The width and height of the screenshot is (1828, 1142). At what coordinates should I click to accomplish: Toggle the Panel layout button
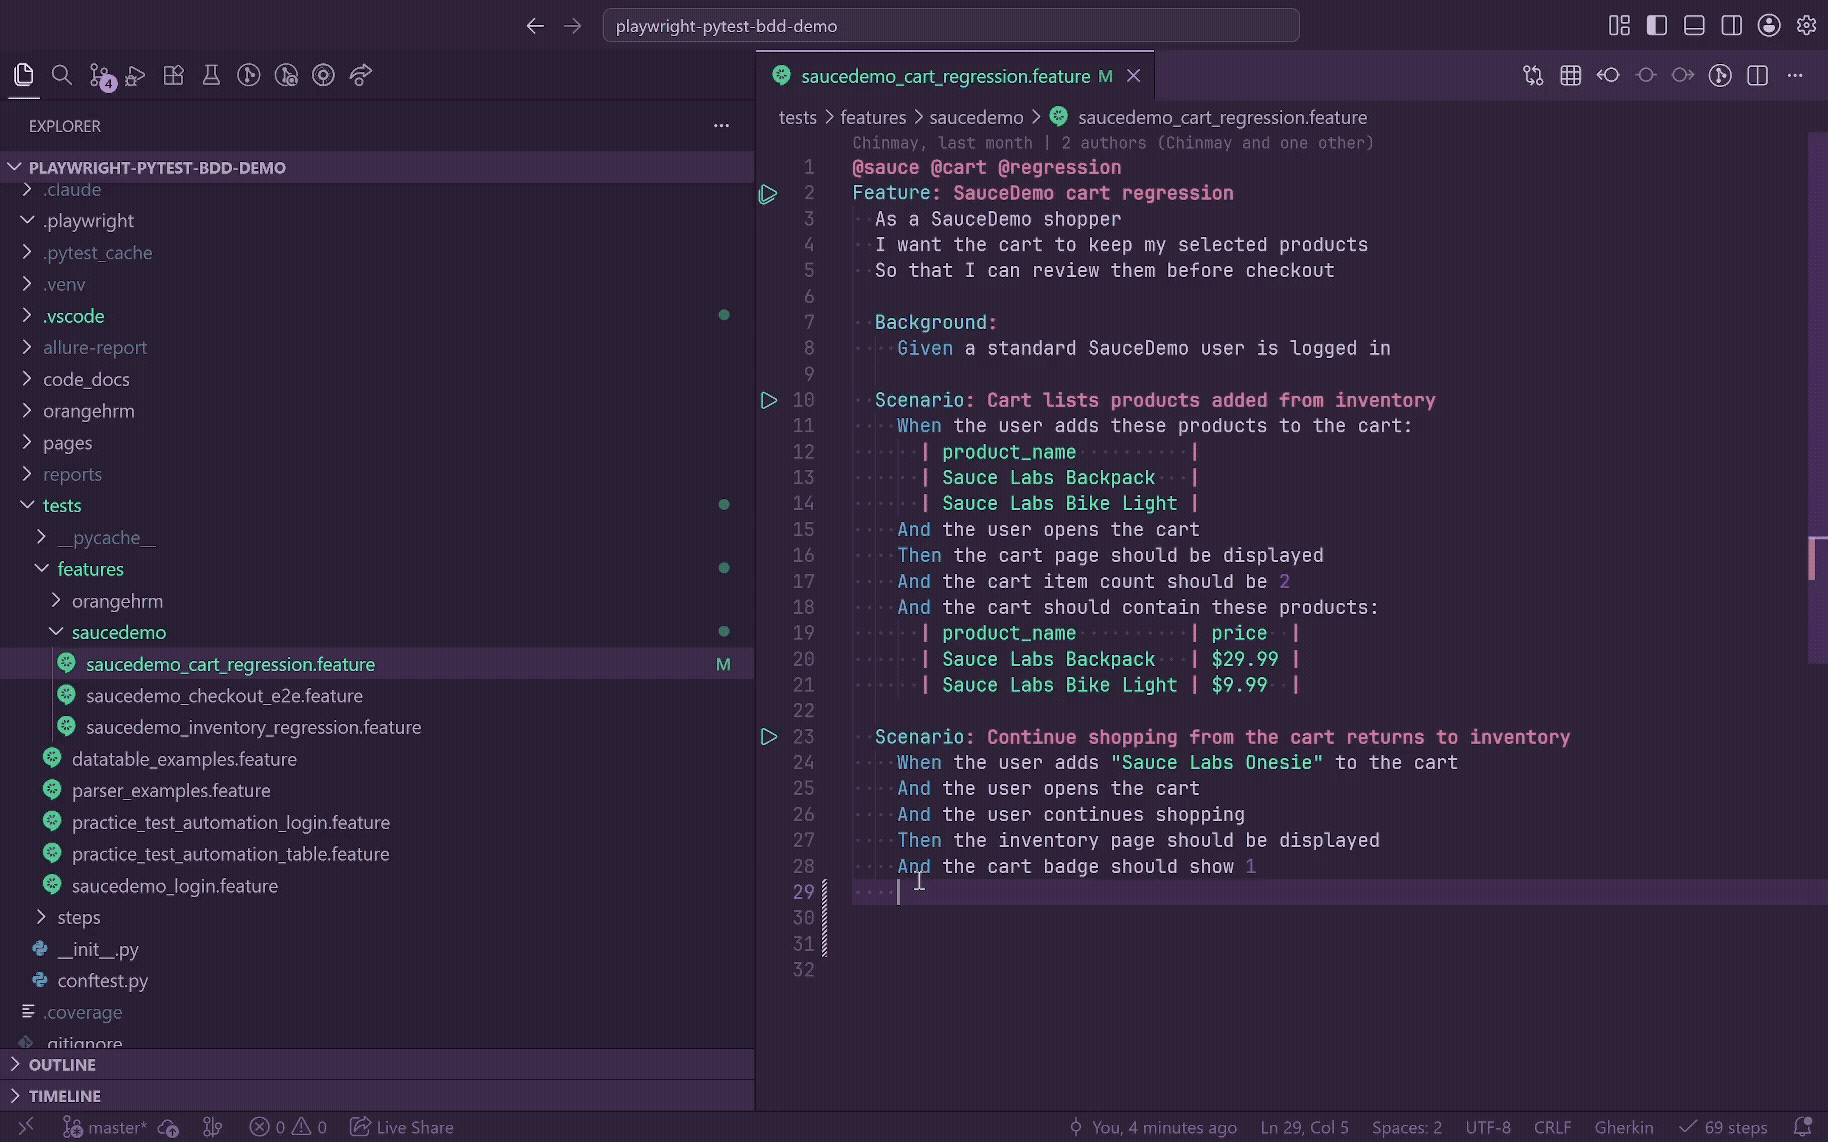[1694, 25]
